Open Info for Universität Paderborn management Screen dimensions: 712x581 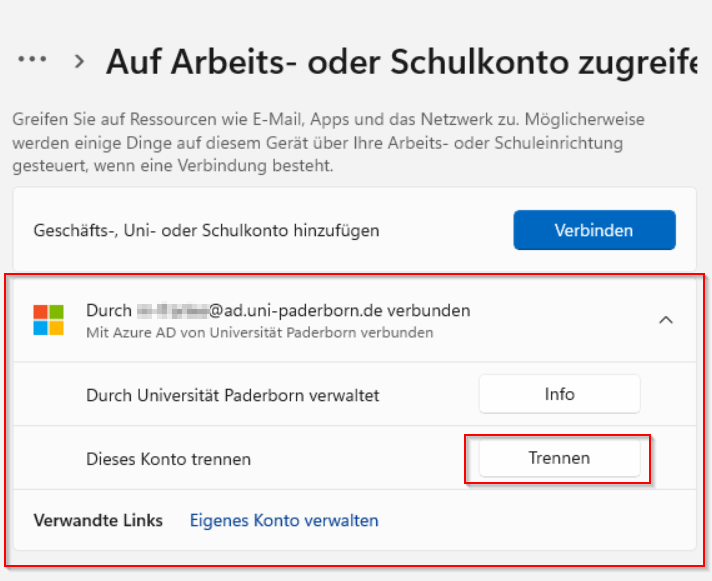[559, 394]
